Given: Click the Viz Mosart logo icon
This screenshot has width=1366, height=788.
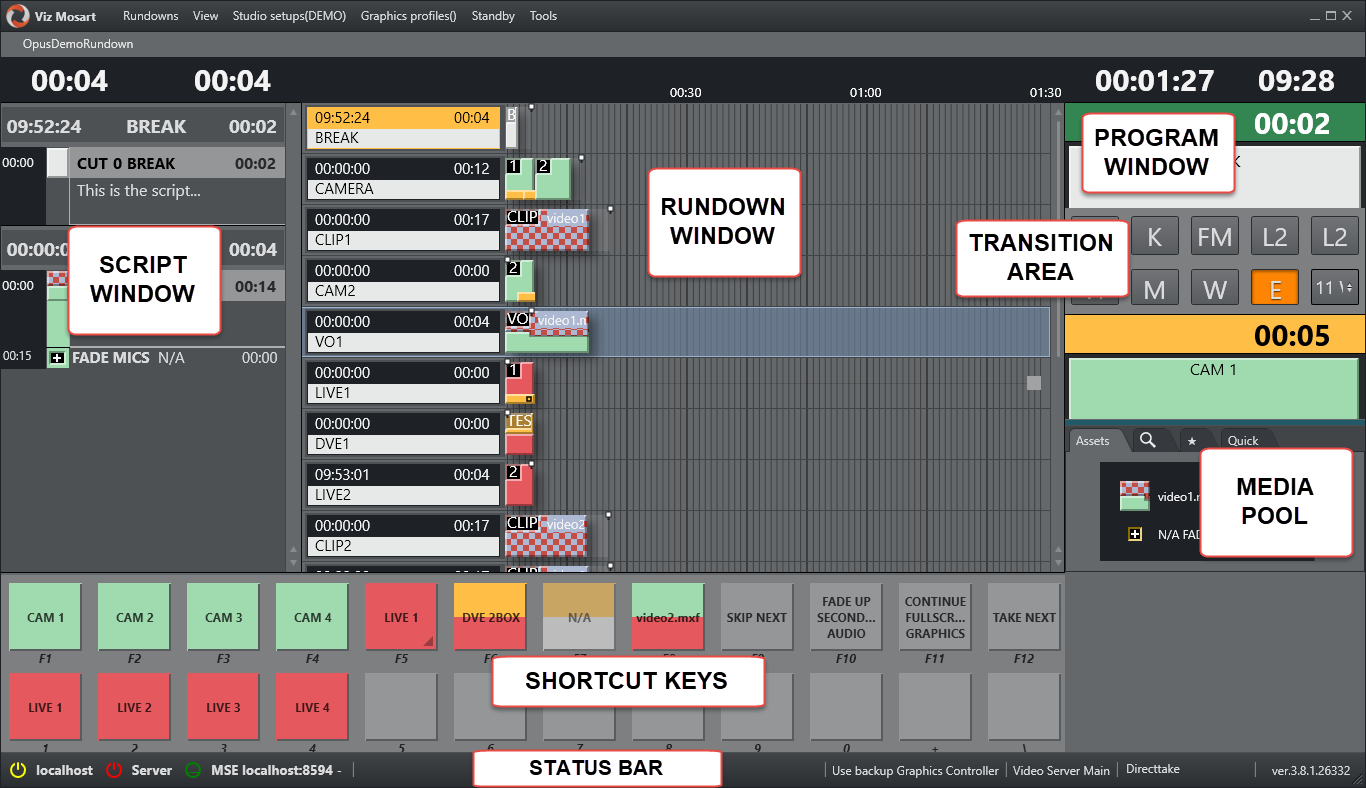Looking at the screenshot, I should pyautogui.click(x=17, y=16).
